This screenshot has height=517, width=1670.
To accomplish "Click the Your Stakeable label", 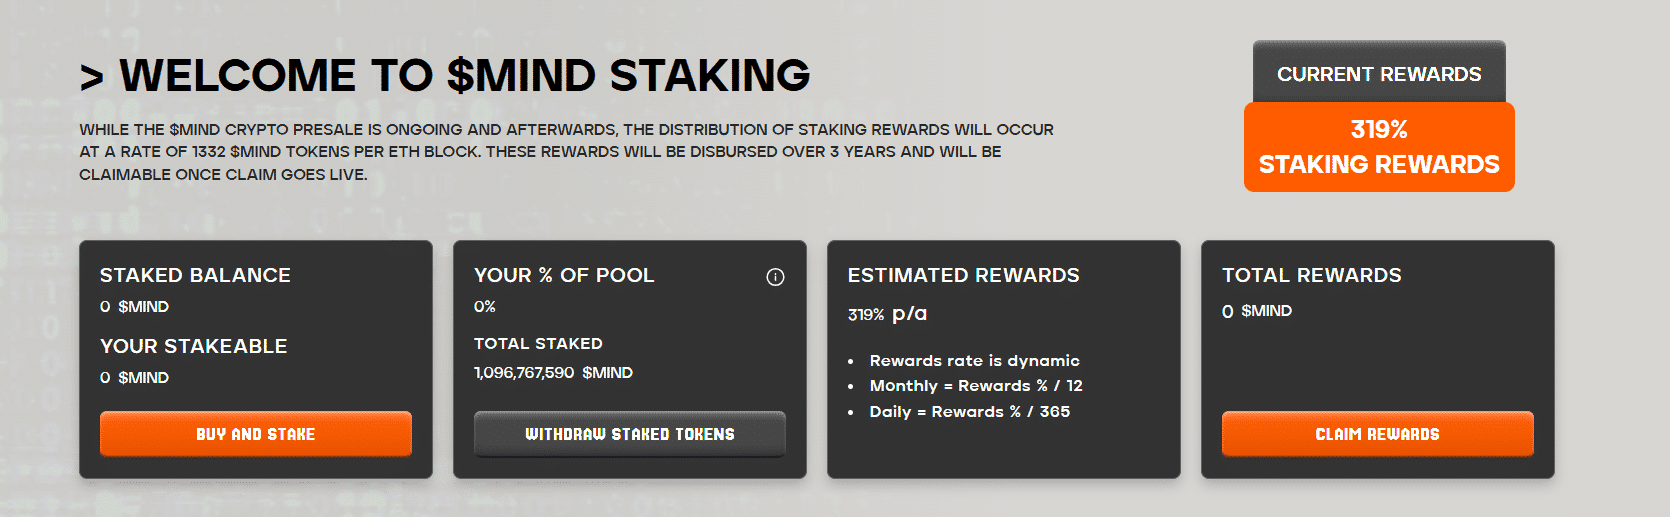I will [193, 346].
